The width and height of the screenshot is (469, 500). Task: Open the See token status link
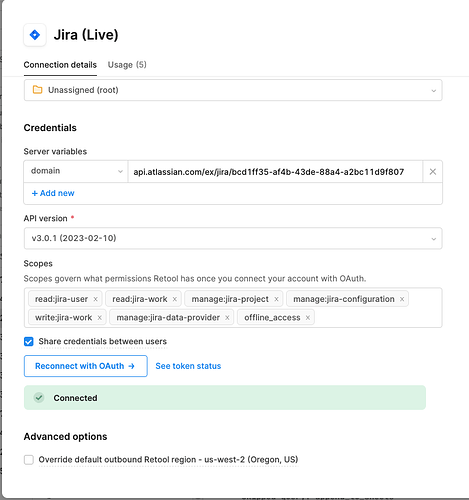click(x=188, y=366)
